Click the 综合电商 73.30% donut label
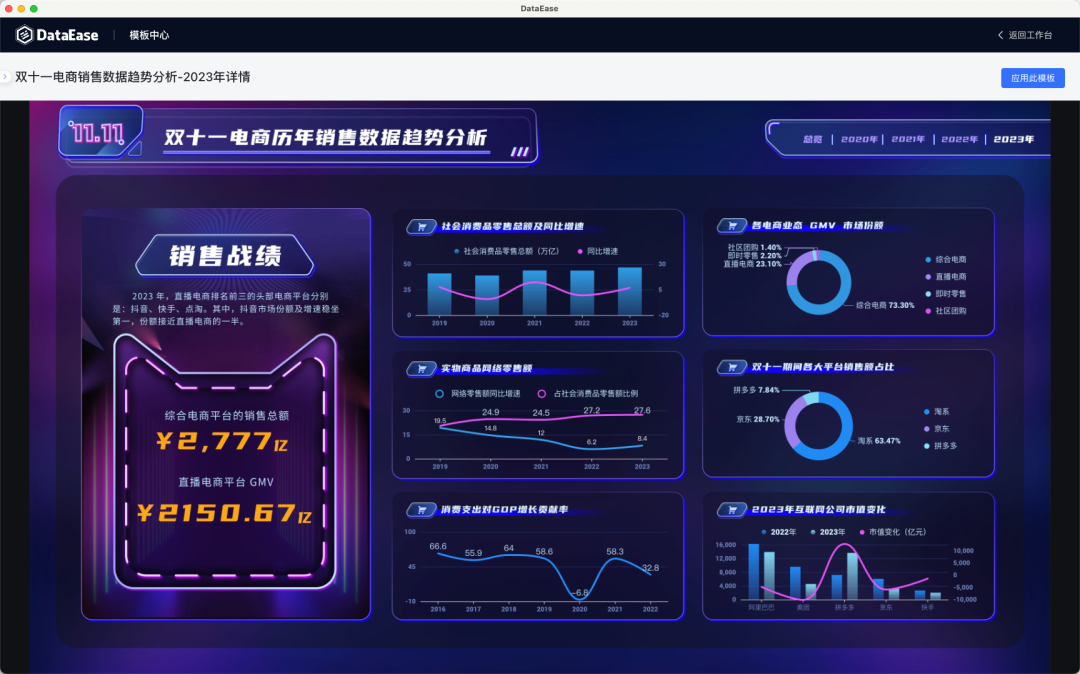This screenshot has height=674, width=1080. [x=885, y=306]
